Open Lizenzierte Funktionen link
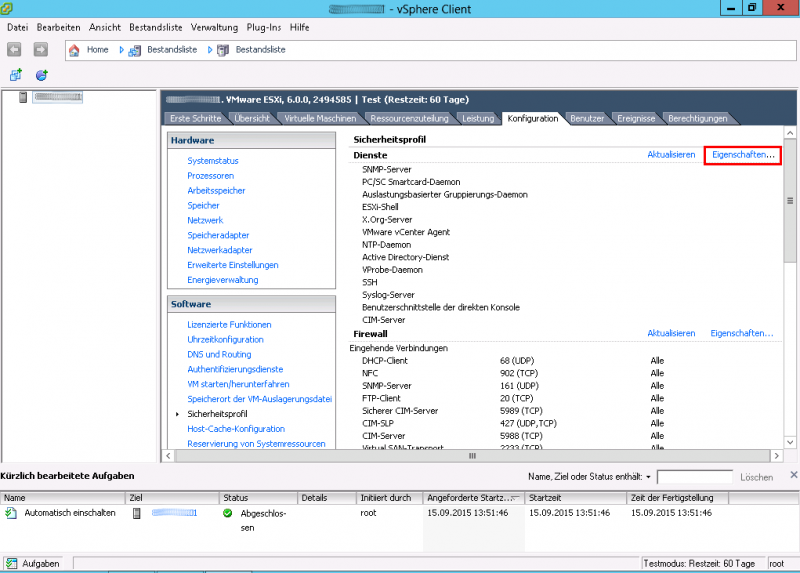The width and height of the screenshot is (800, 573). click(x=229, y=325)
